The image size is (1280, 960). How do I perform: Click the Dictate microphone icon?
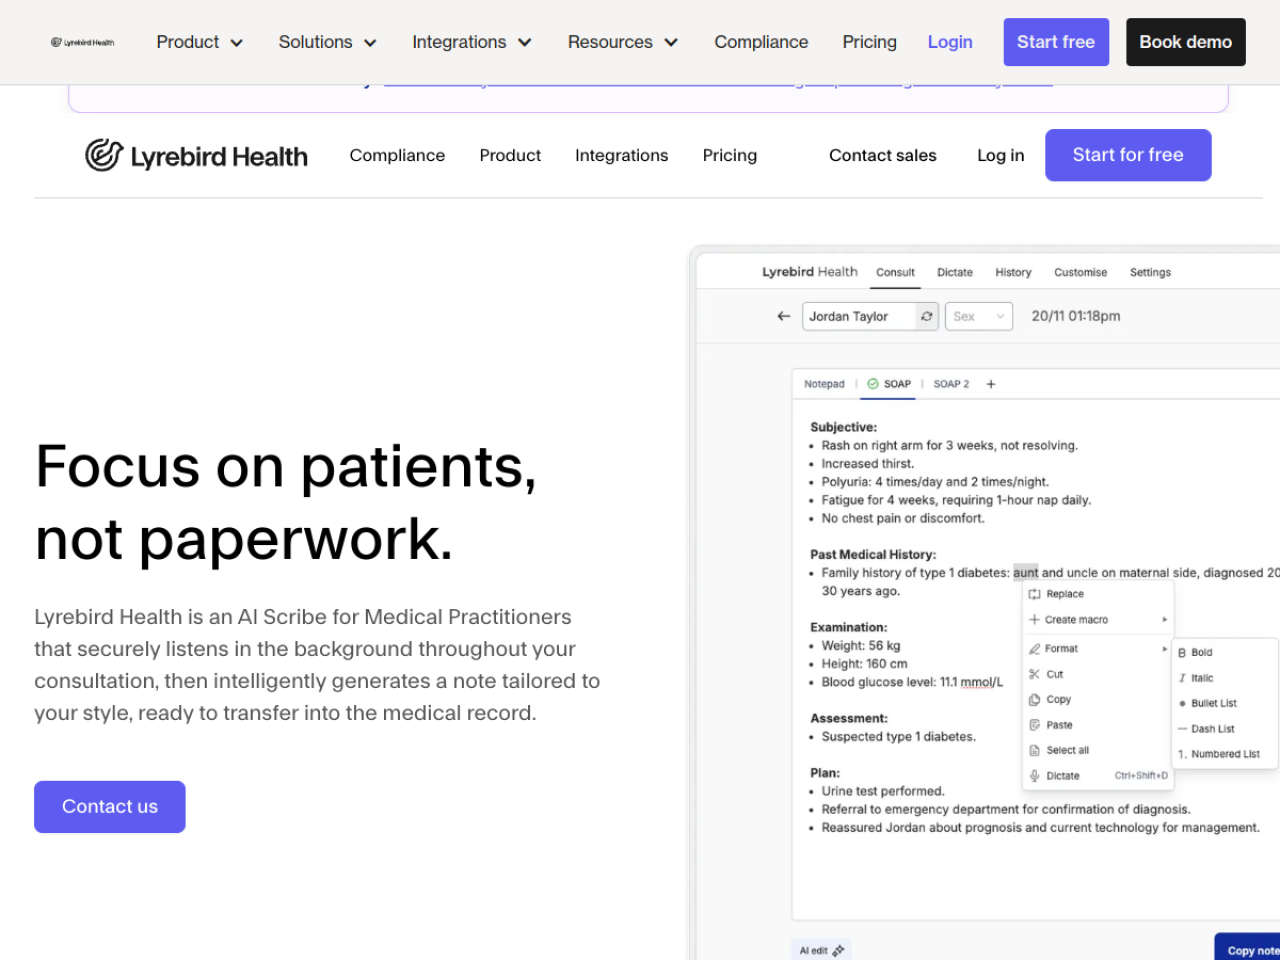[x=1035, y=776]
